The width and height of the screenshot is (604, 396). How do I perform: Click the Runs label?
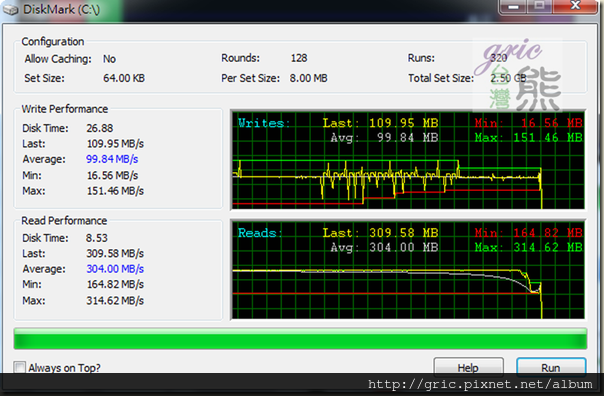tap(421, 58)
